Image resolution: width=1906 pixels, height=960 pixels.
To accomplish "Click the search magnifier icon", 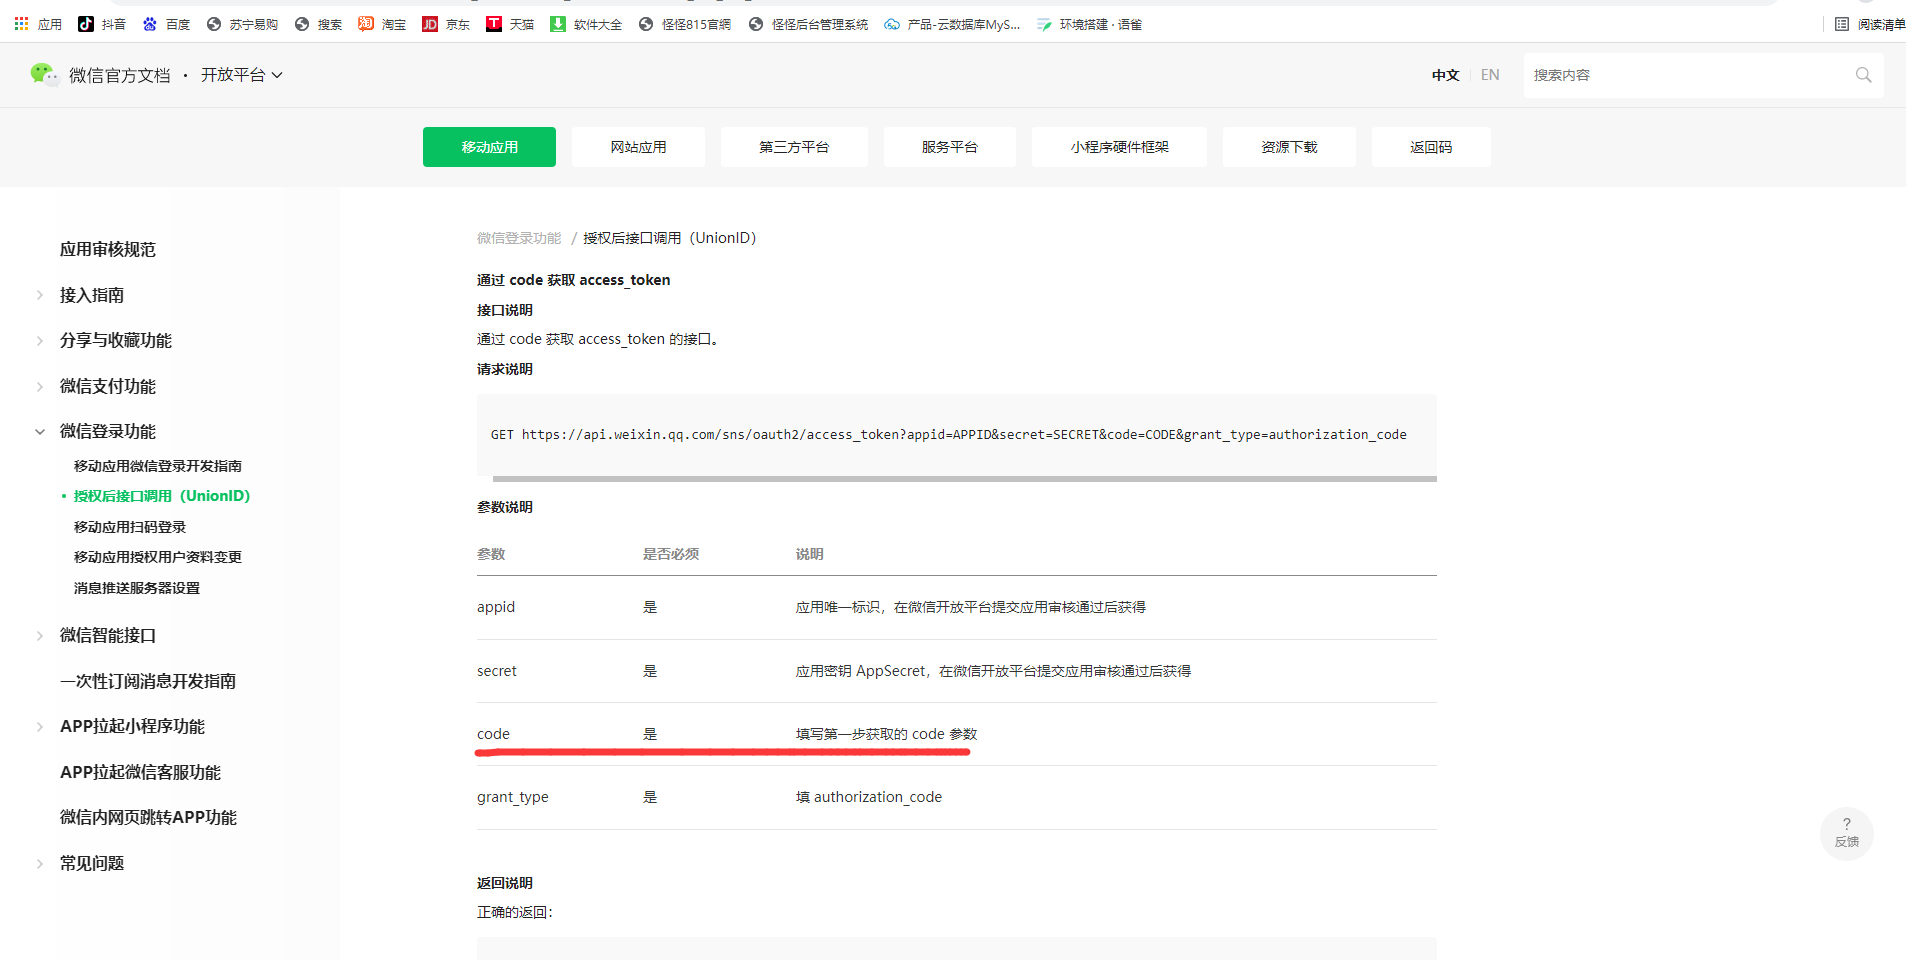I will 1863,75.
